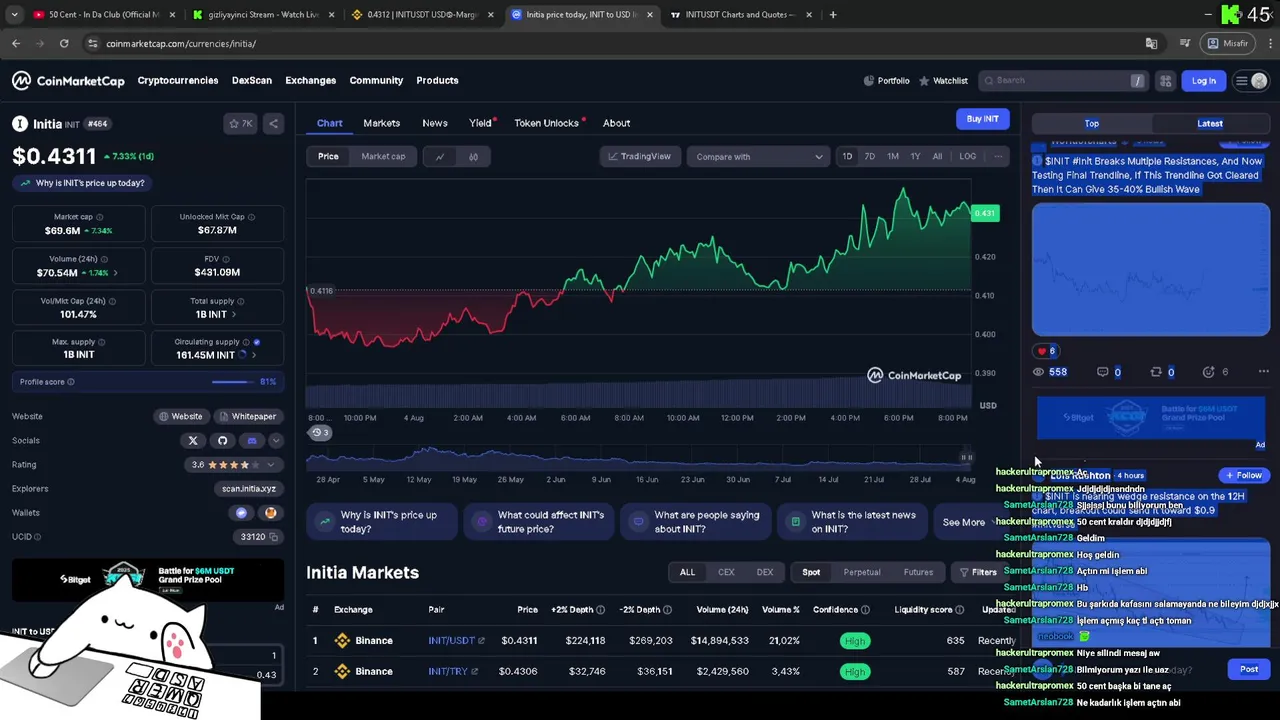Switch chart to candlestick style icon
This screenshot has height=720, width=1280.
(473, 156)
